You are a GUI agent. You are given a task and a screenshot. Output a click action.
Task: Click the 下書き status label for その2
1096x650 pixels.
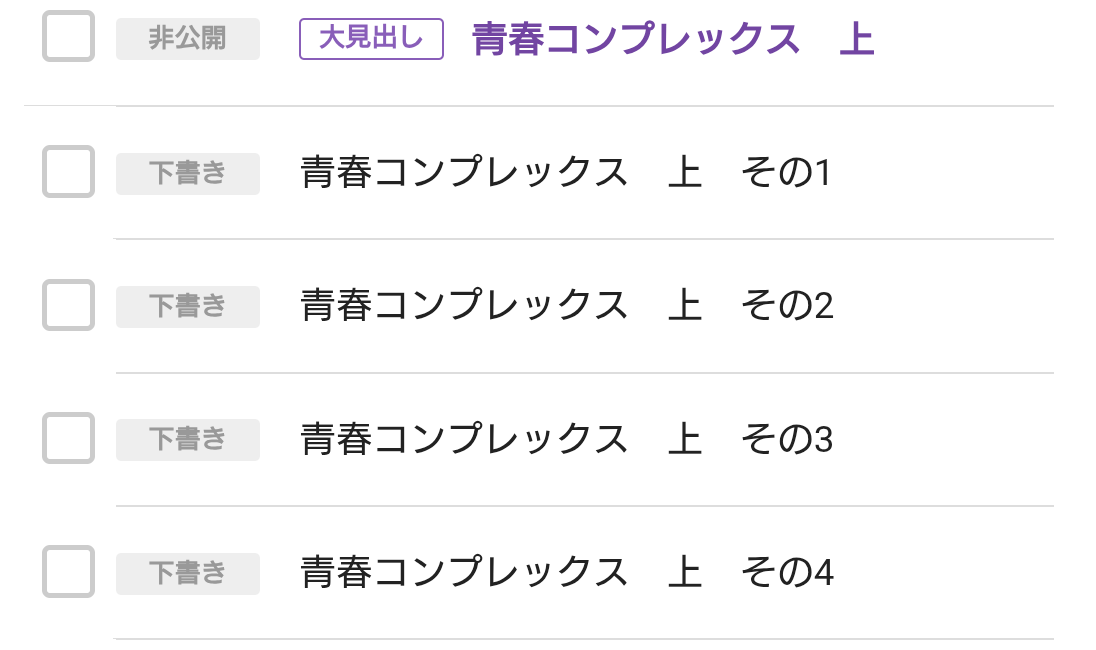188,306
